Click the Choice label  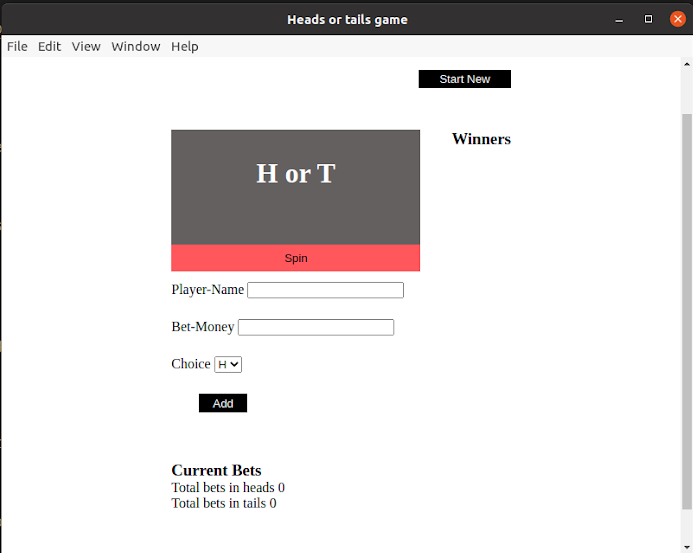click(191, 364)
